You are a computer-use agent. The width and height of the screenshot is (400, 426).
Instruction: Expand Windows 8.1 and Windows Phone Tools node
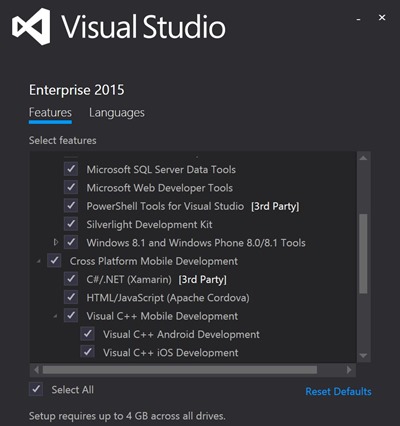coord(56,242)
